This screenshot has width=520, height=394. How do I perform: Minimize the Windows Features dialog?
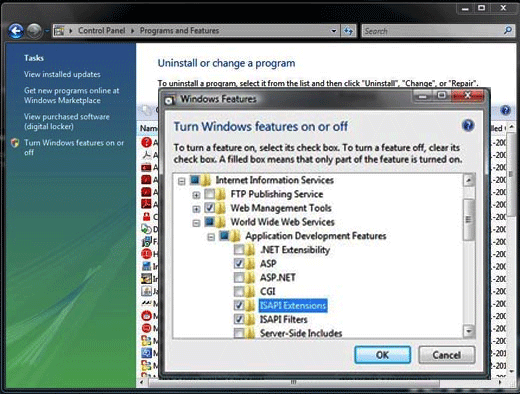(423, 96)
